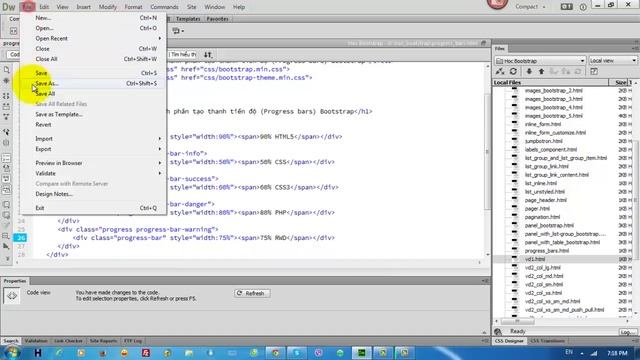Open the Window menu
This screenshot has height=360, width=640.
[x=215, y=7]
